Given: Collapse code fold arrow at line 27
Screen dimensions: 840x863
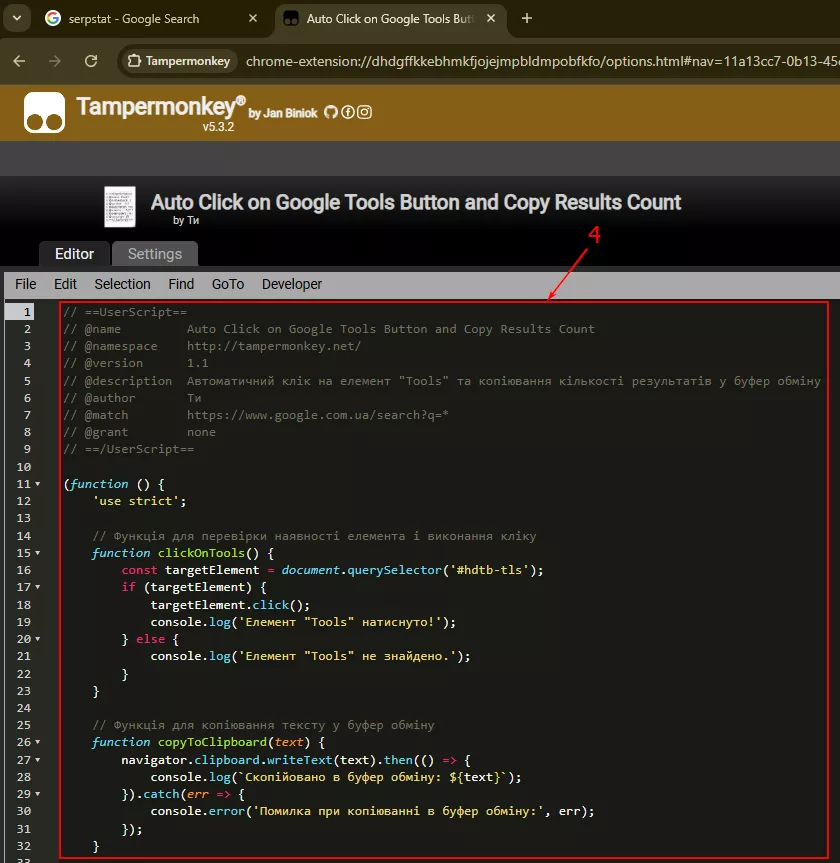Looking at the screenshot, I should coord(37,760).
